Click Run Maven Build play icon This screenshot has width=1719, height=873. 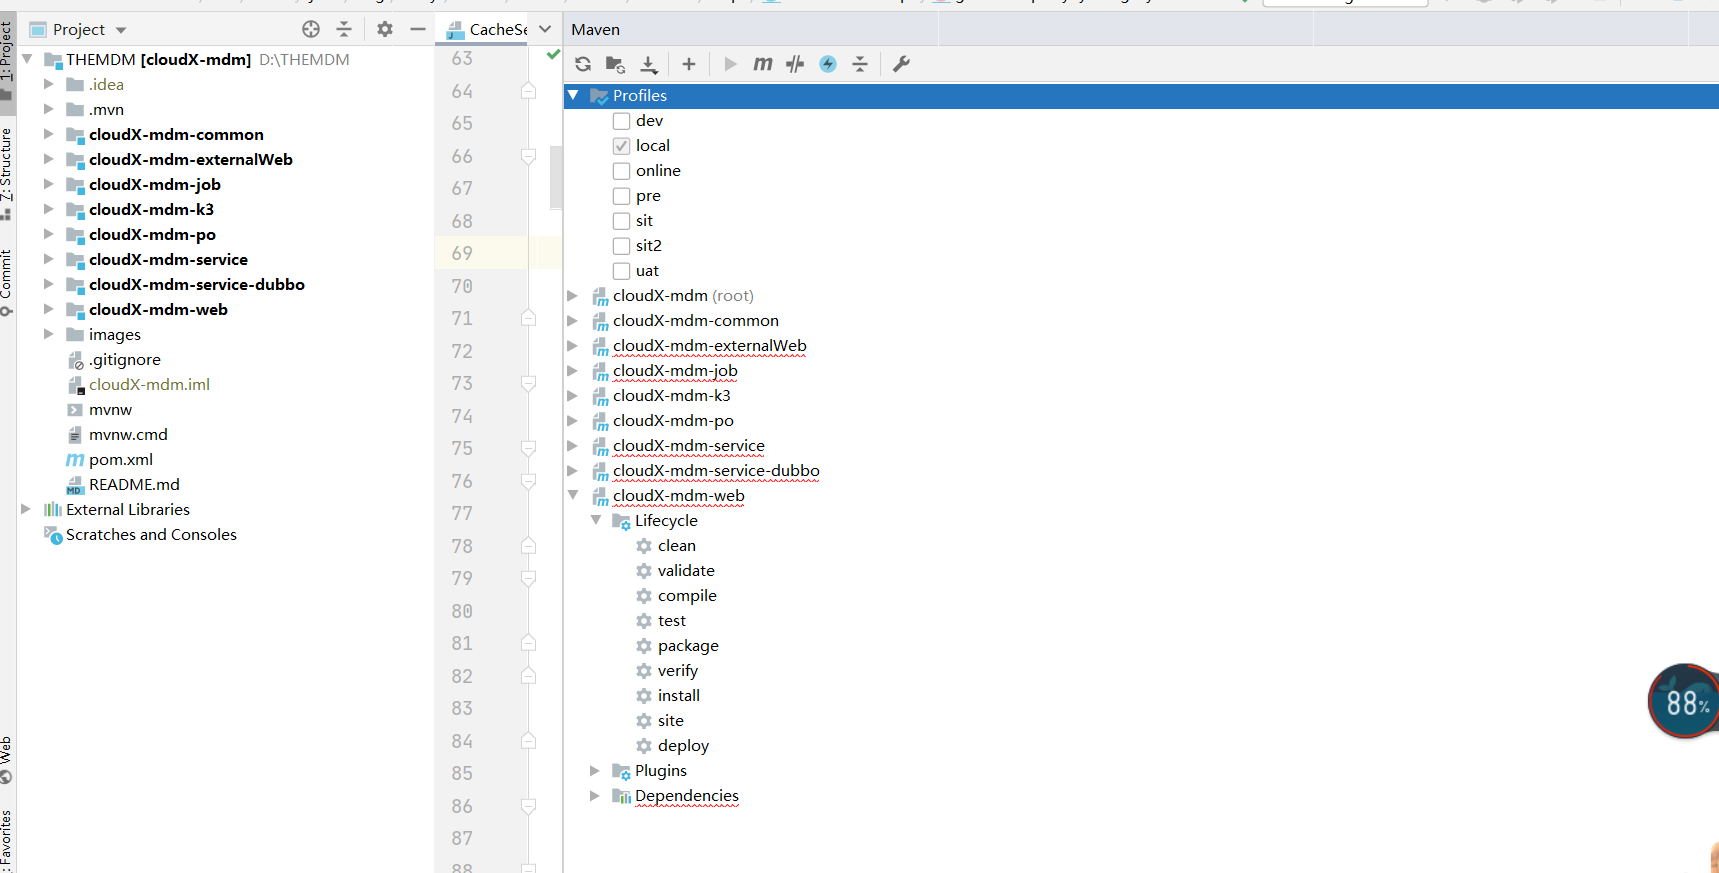pyautogui.click(x=730, y=64)
